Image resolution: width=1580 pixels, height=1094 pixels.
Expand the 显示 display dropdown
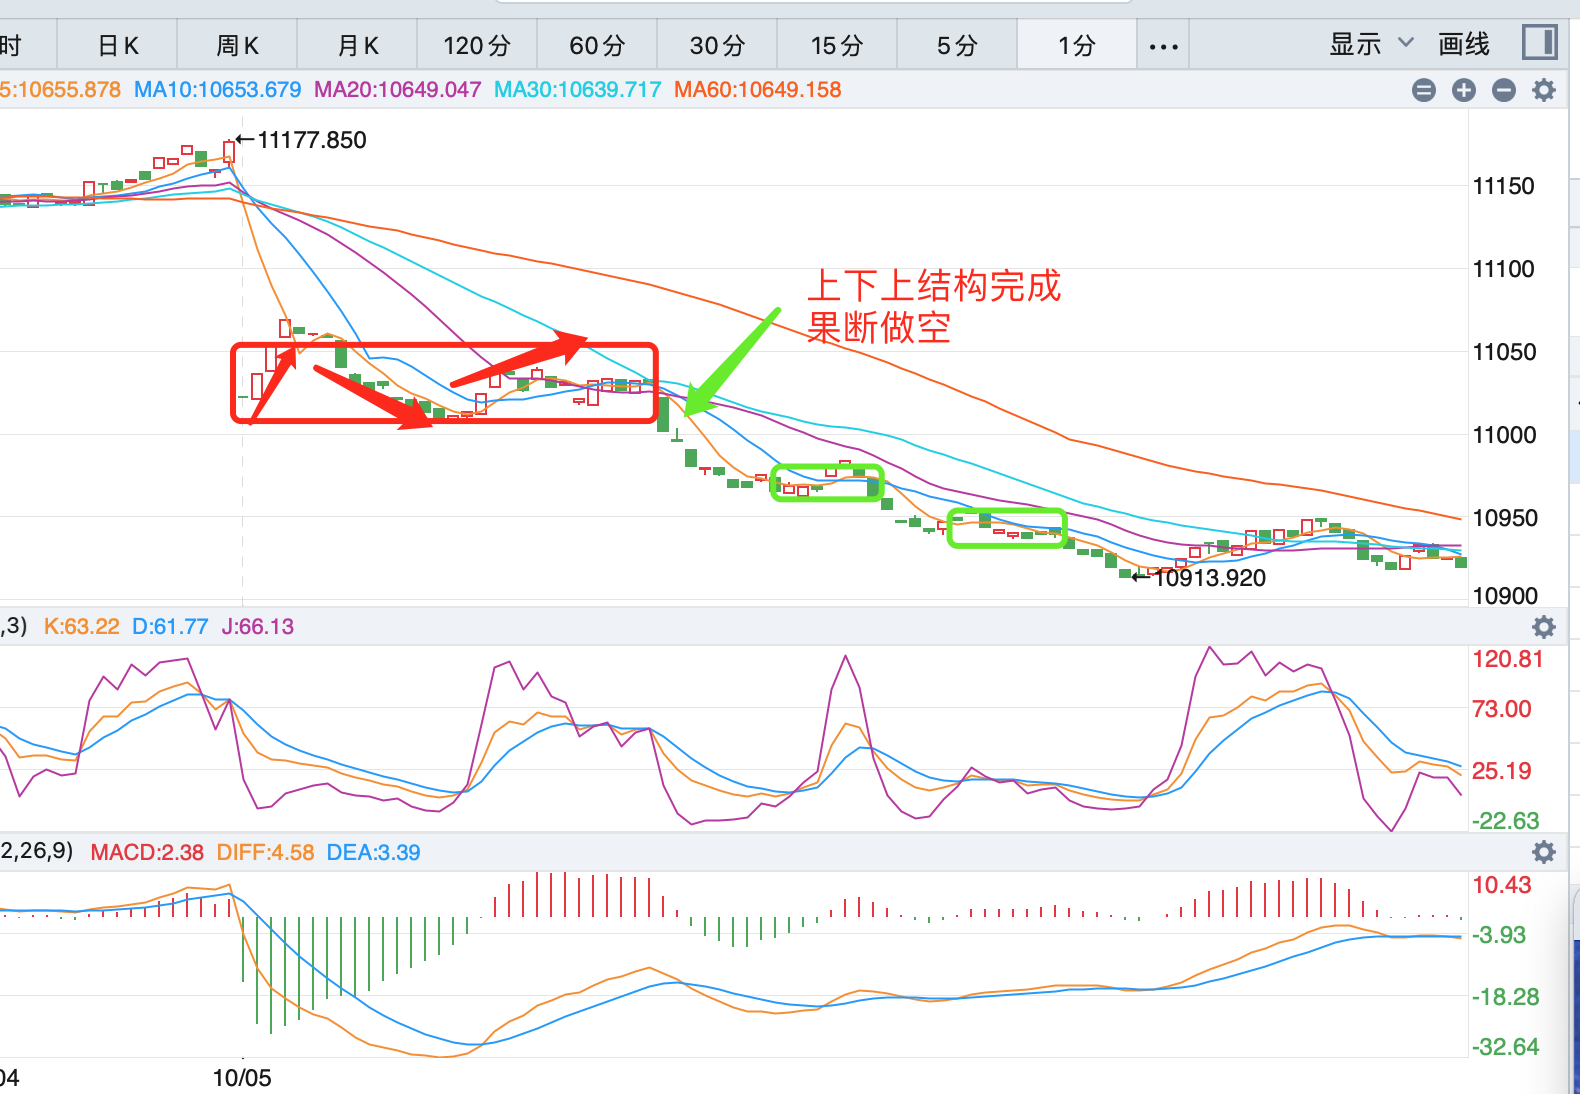tap(1371, 44)
